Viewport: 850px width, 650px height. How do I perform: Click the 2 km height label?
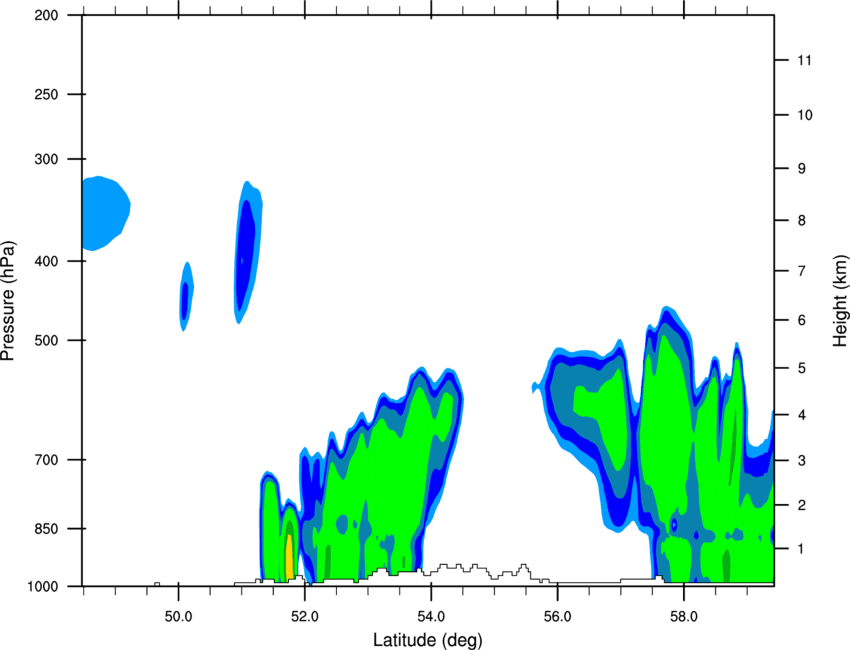(802, 505)
